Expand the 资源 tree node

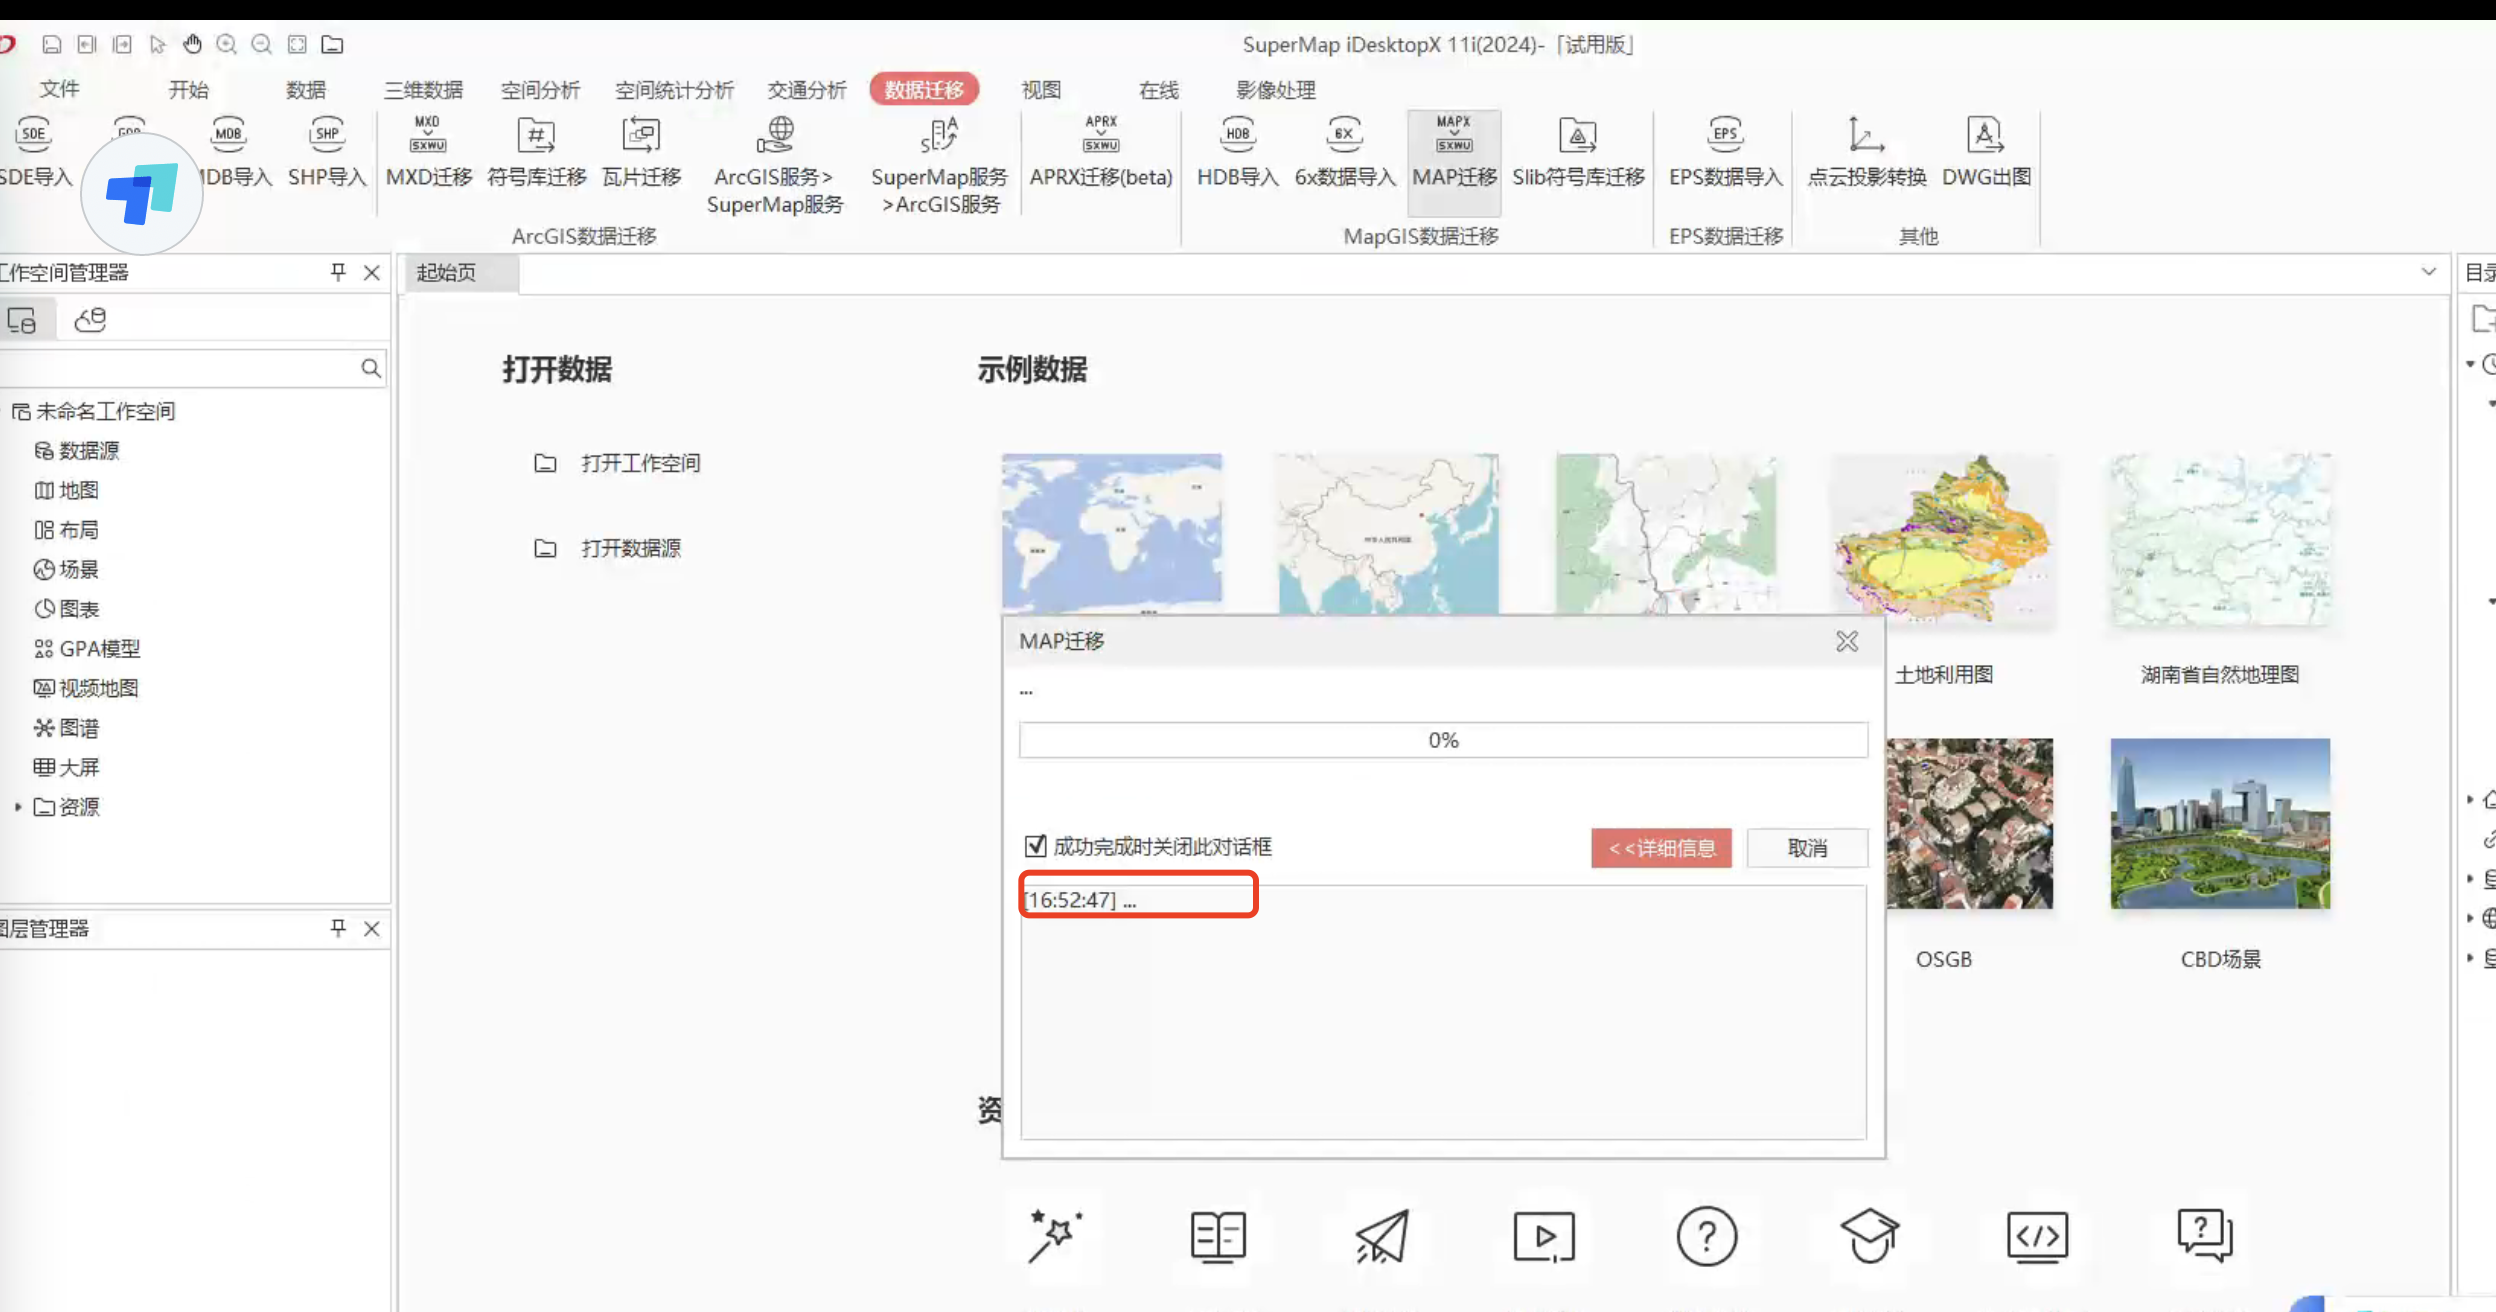point(18,806)
